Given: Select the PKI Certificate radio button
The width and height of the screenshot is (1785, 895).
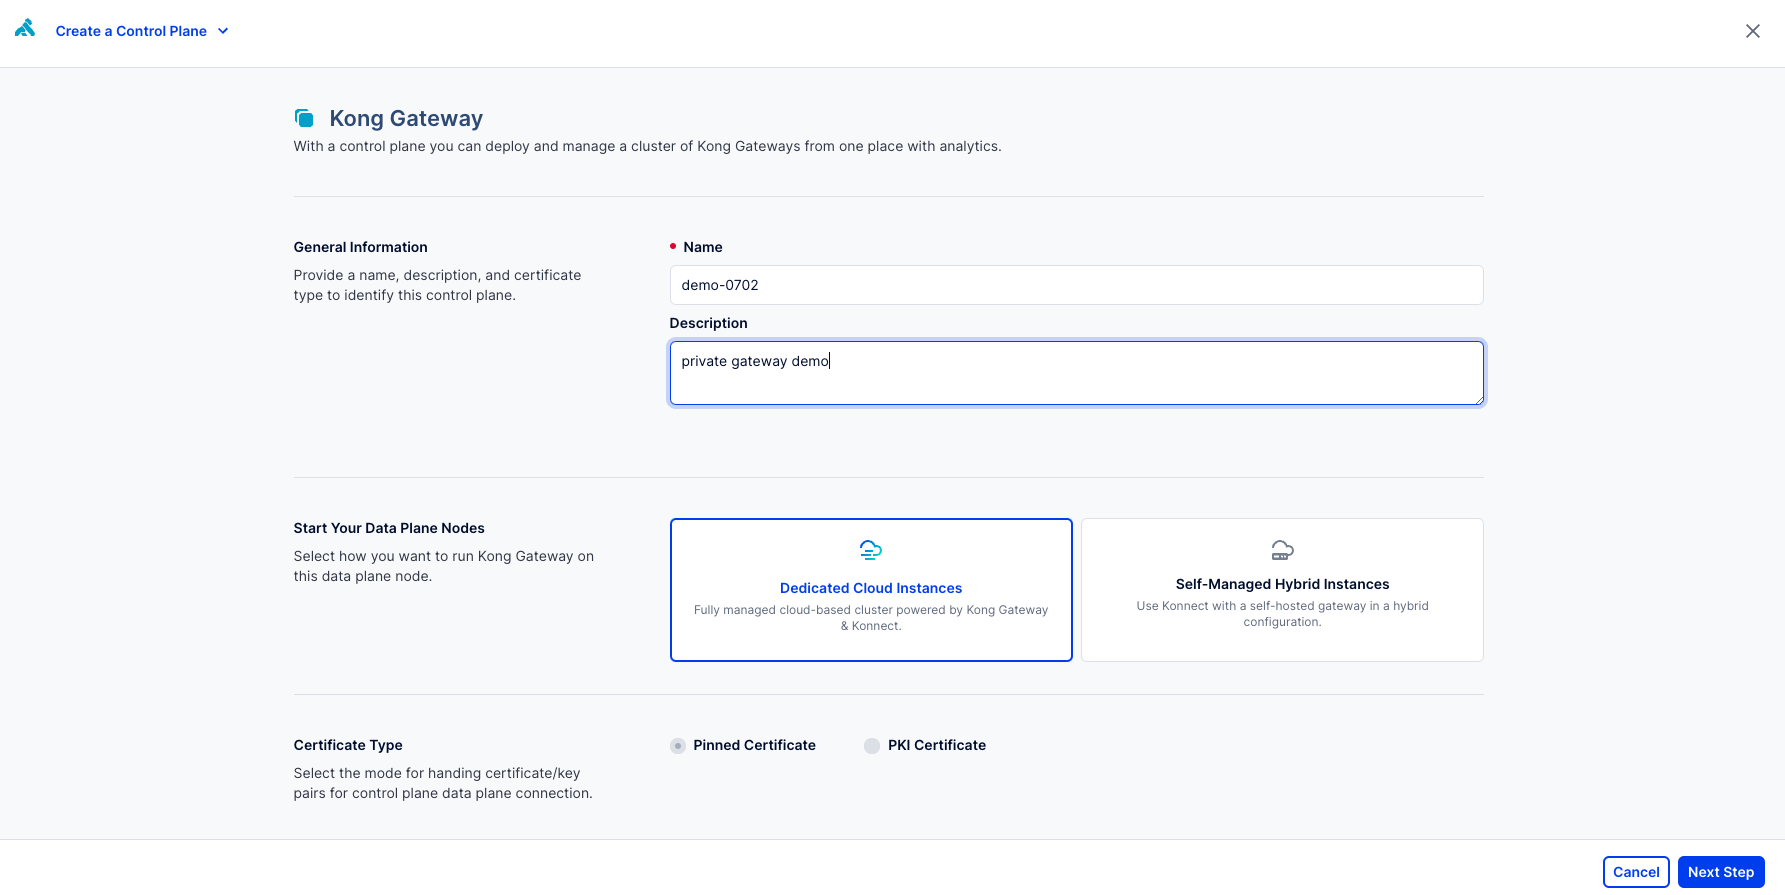Looking at the screenshot, I should [872, 746].
